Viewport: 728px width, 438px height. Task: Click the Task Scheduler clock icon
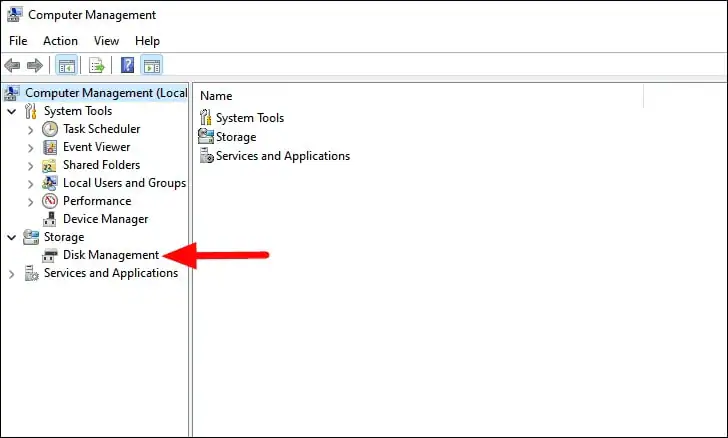tap(50, 129)
